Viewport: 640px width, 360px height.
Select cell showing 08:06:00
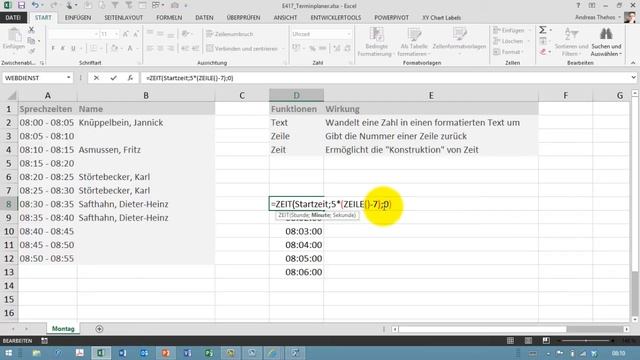pos(296,272)
